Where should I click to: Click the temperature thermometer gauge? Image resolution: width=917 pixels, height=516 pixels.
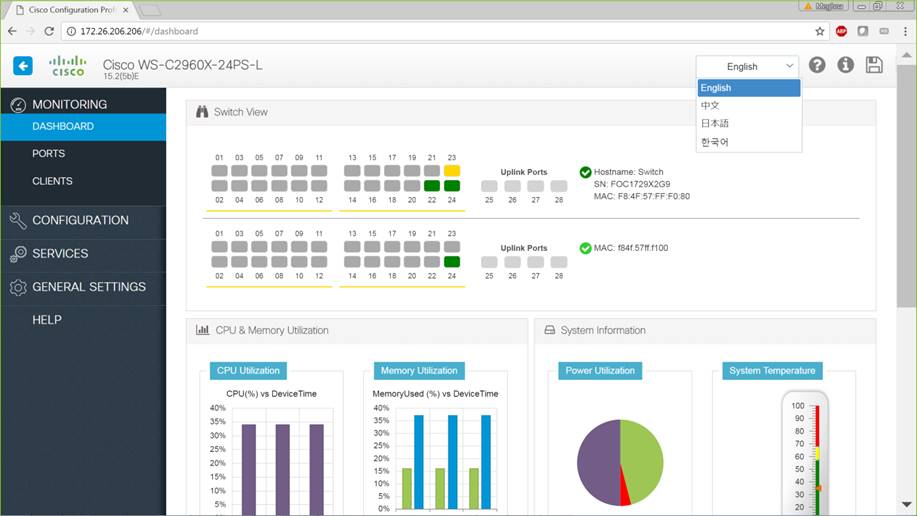pos(805,453)
